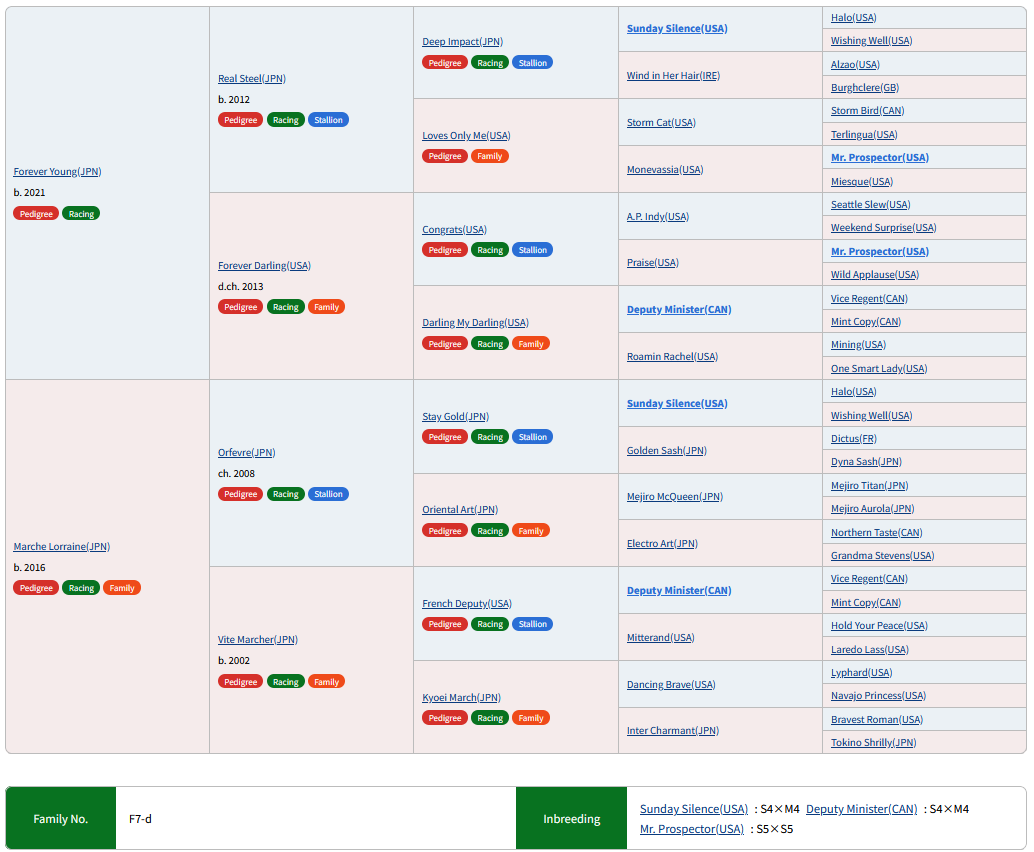Click Racing badge under Congrats(USA)
The width and height of the screenshot is (1034, 852).
pos(490,250)
